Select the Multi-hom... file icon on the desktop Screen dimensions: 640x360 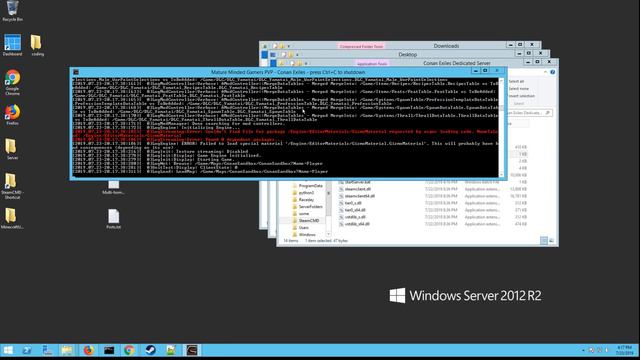tap(113, 187)
